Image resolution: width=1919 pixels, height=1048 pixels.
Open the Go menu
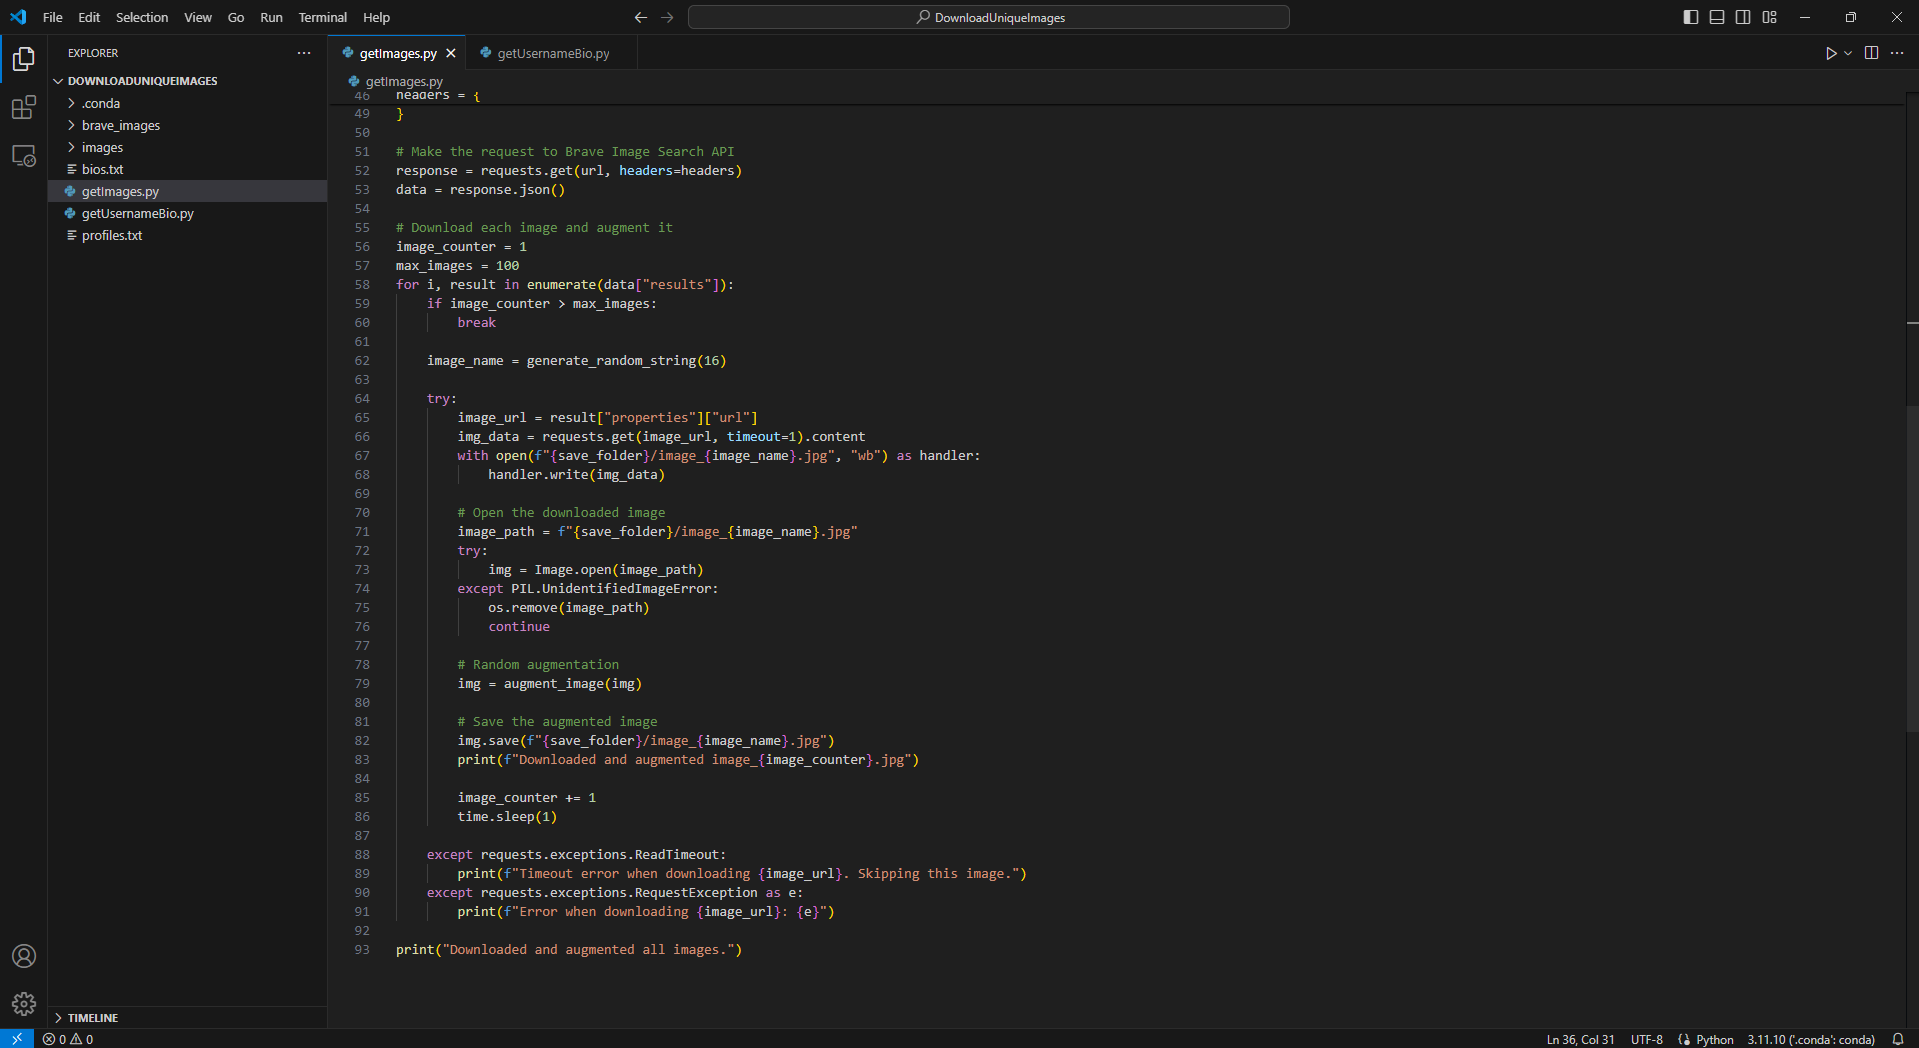(236, 17)
